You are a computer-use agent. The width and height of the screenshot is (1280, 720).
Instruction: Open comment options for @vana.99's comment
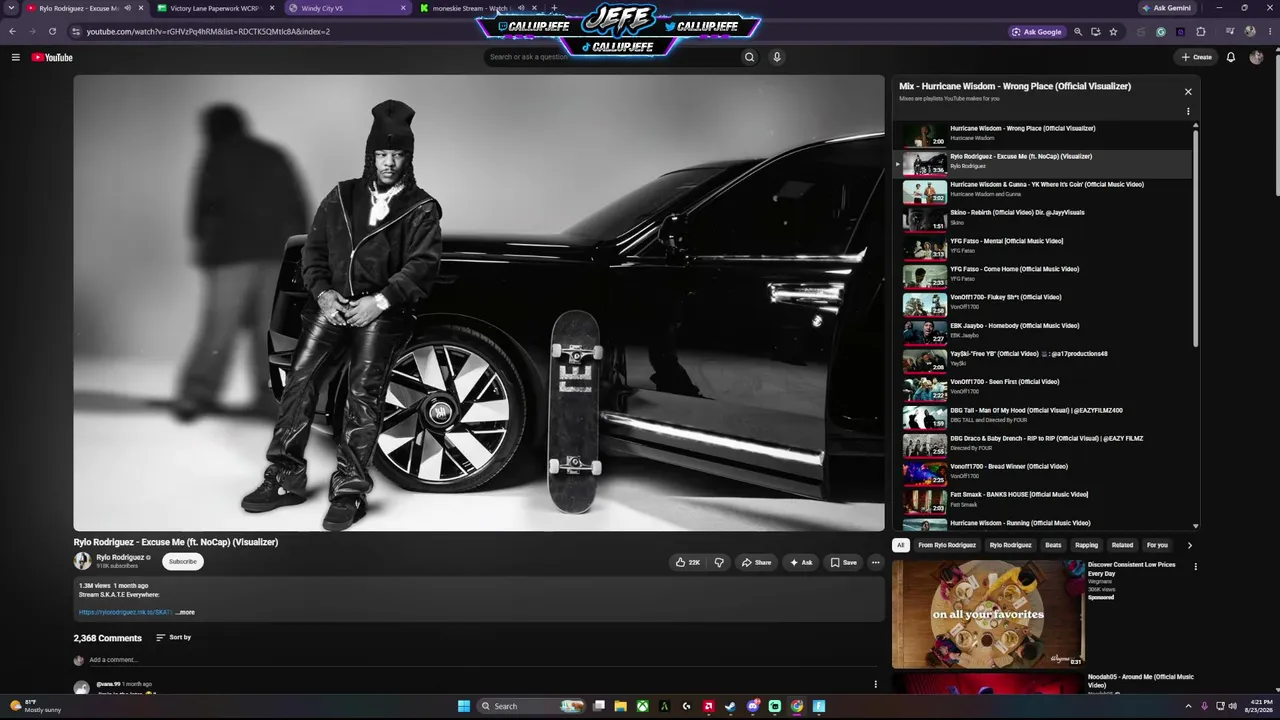click(x=875, y=685)
